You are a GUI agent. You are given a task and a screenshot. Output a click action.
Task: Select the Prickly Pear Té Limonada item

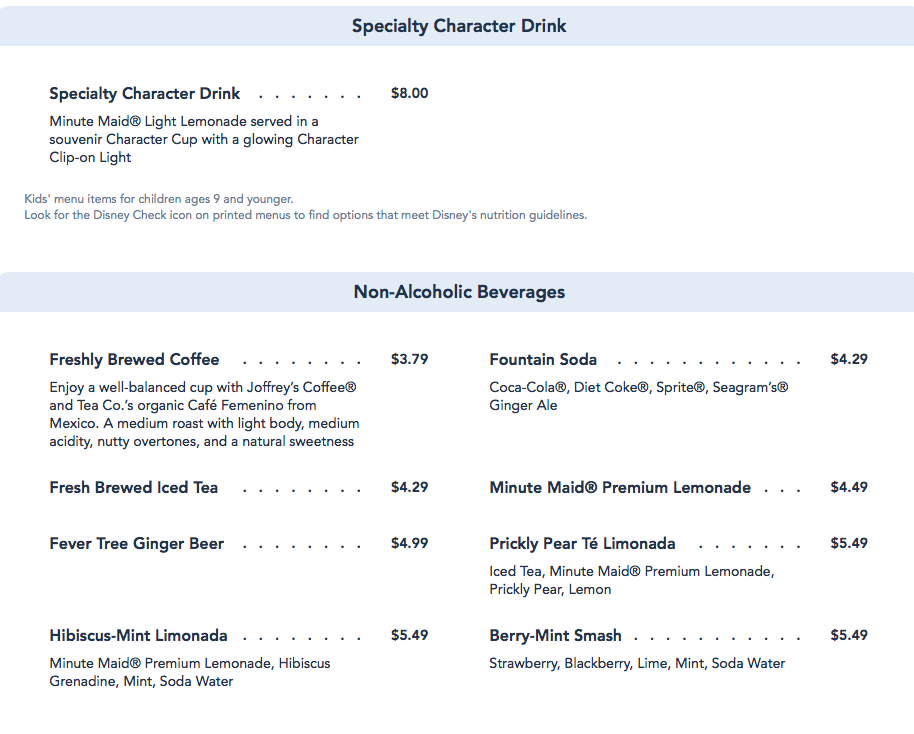point(582,544)
